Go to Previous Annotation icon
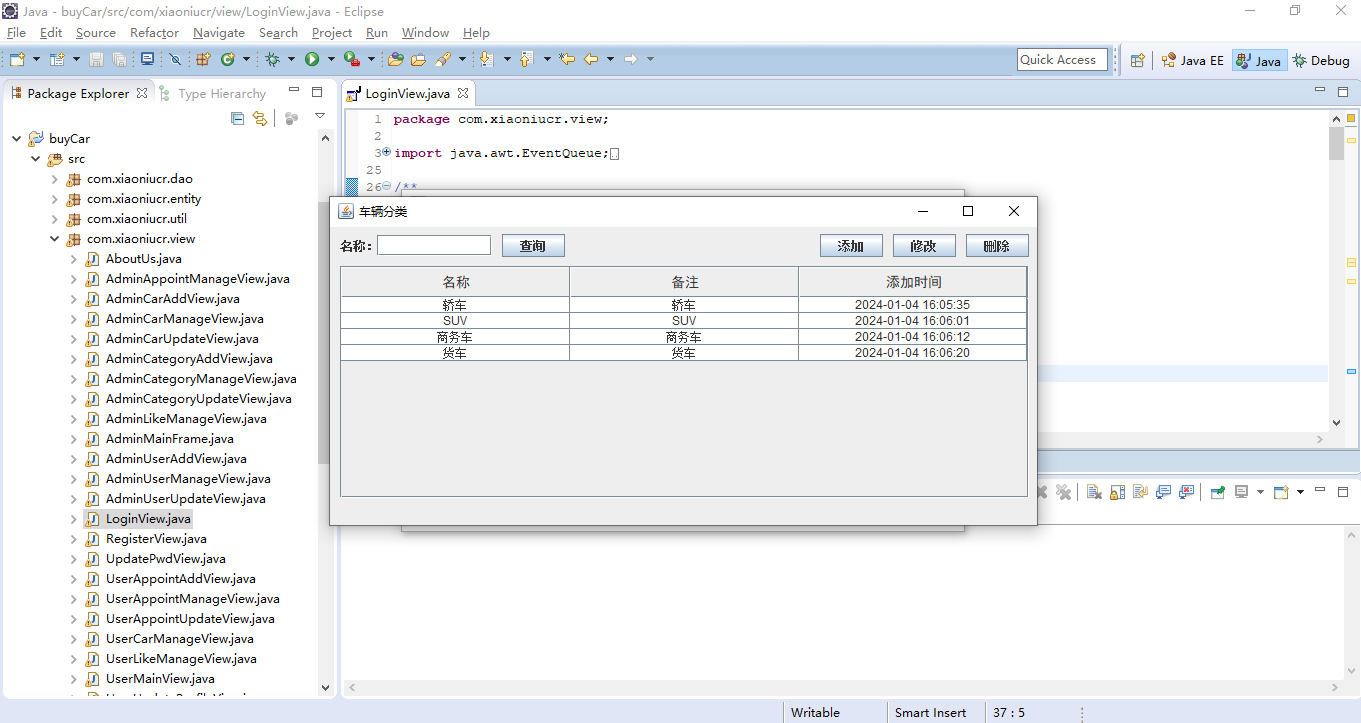 [526, 59]
